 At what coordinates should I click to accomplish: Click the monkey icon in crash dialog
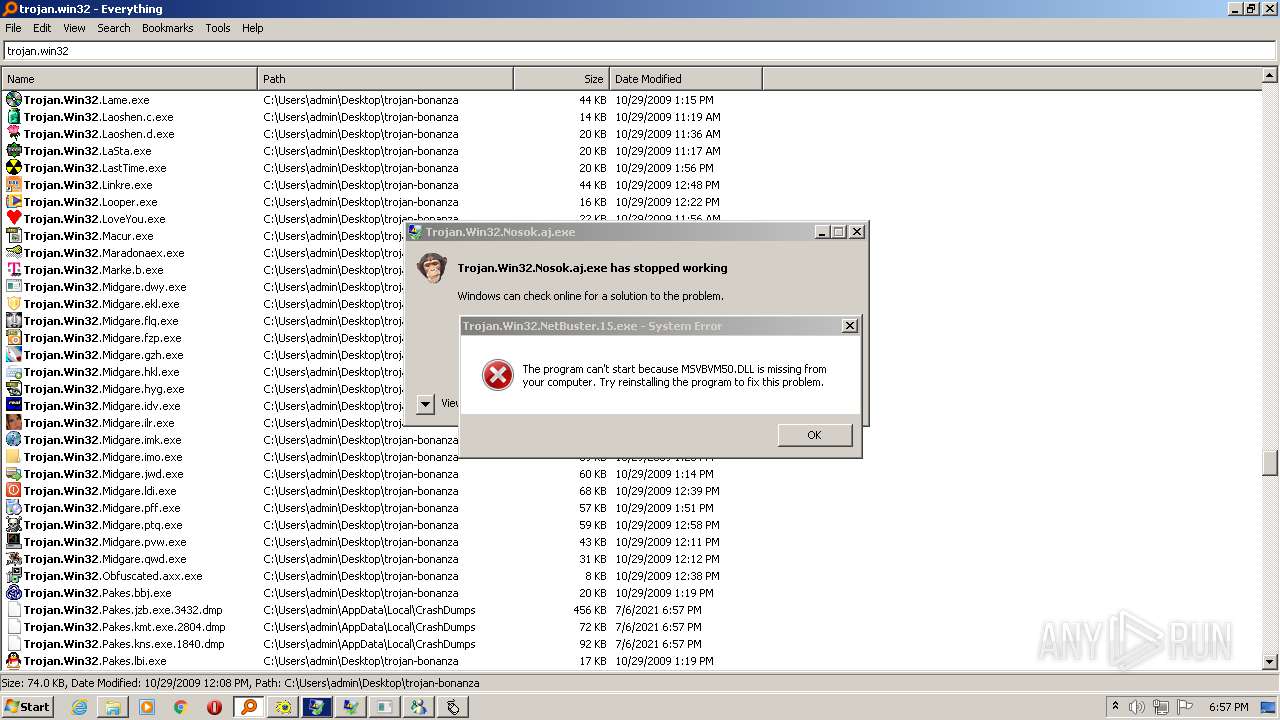431,268
